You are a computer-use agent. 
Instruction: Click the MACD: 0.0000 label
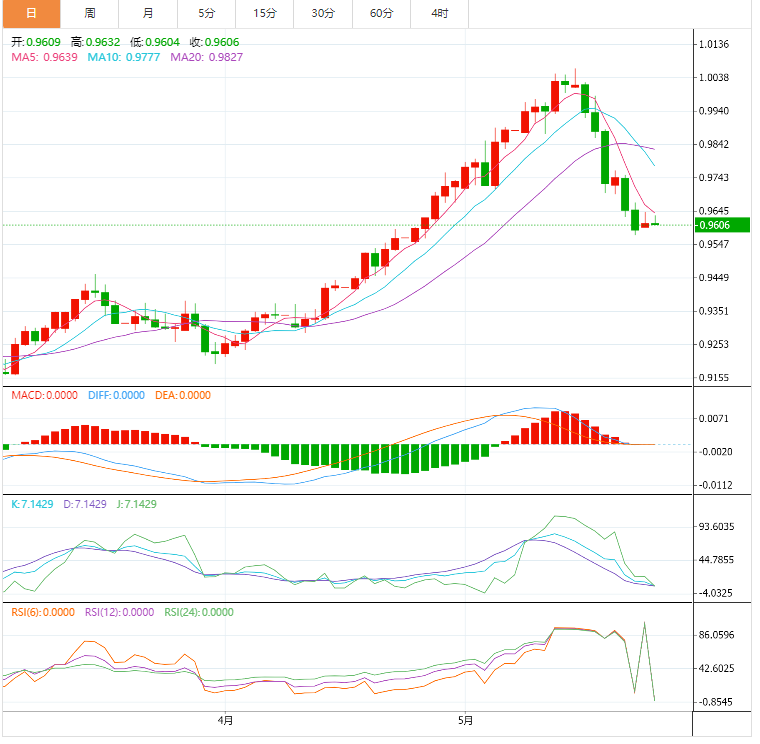45,396
